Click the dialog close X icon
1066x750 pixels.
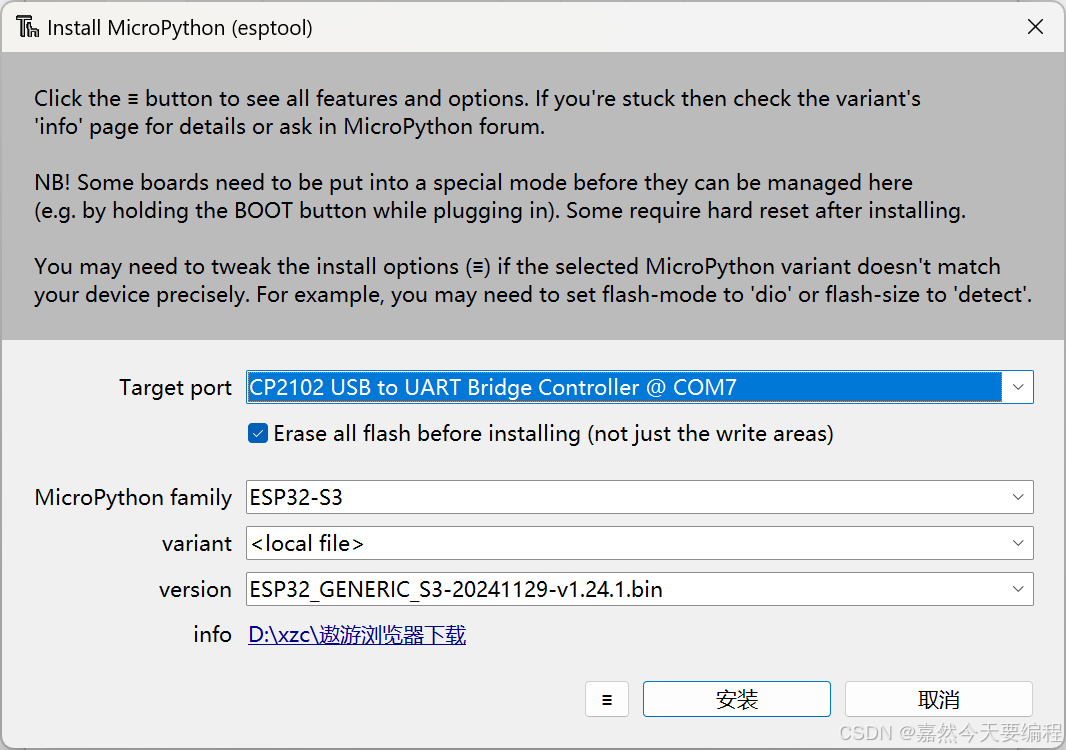coord(1035,27)
